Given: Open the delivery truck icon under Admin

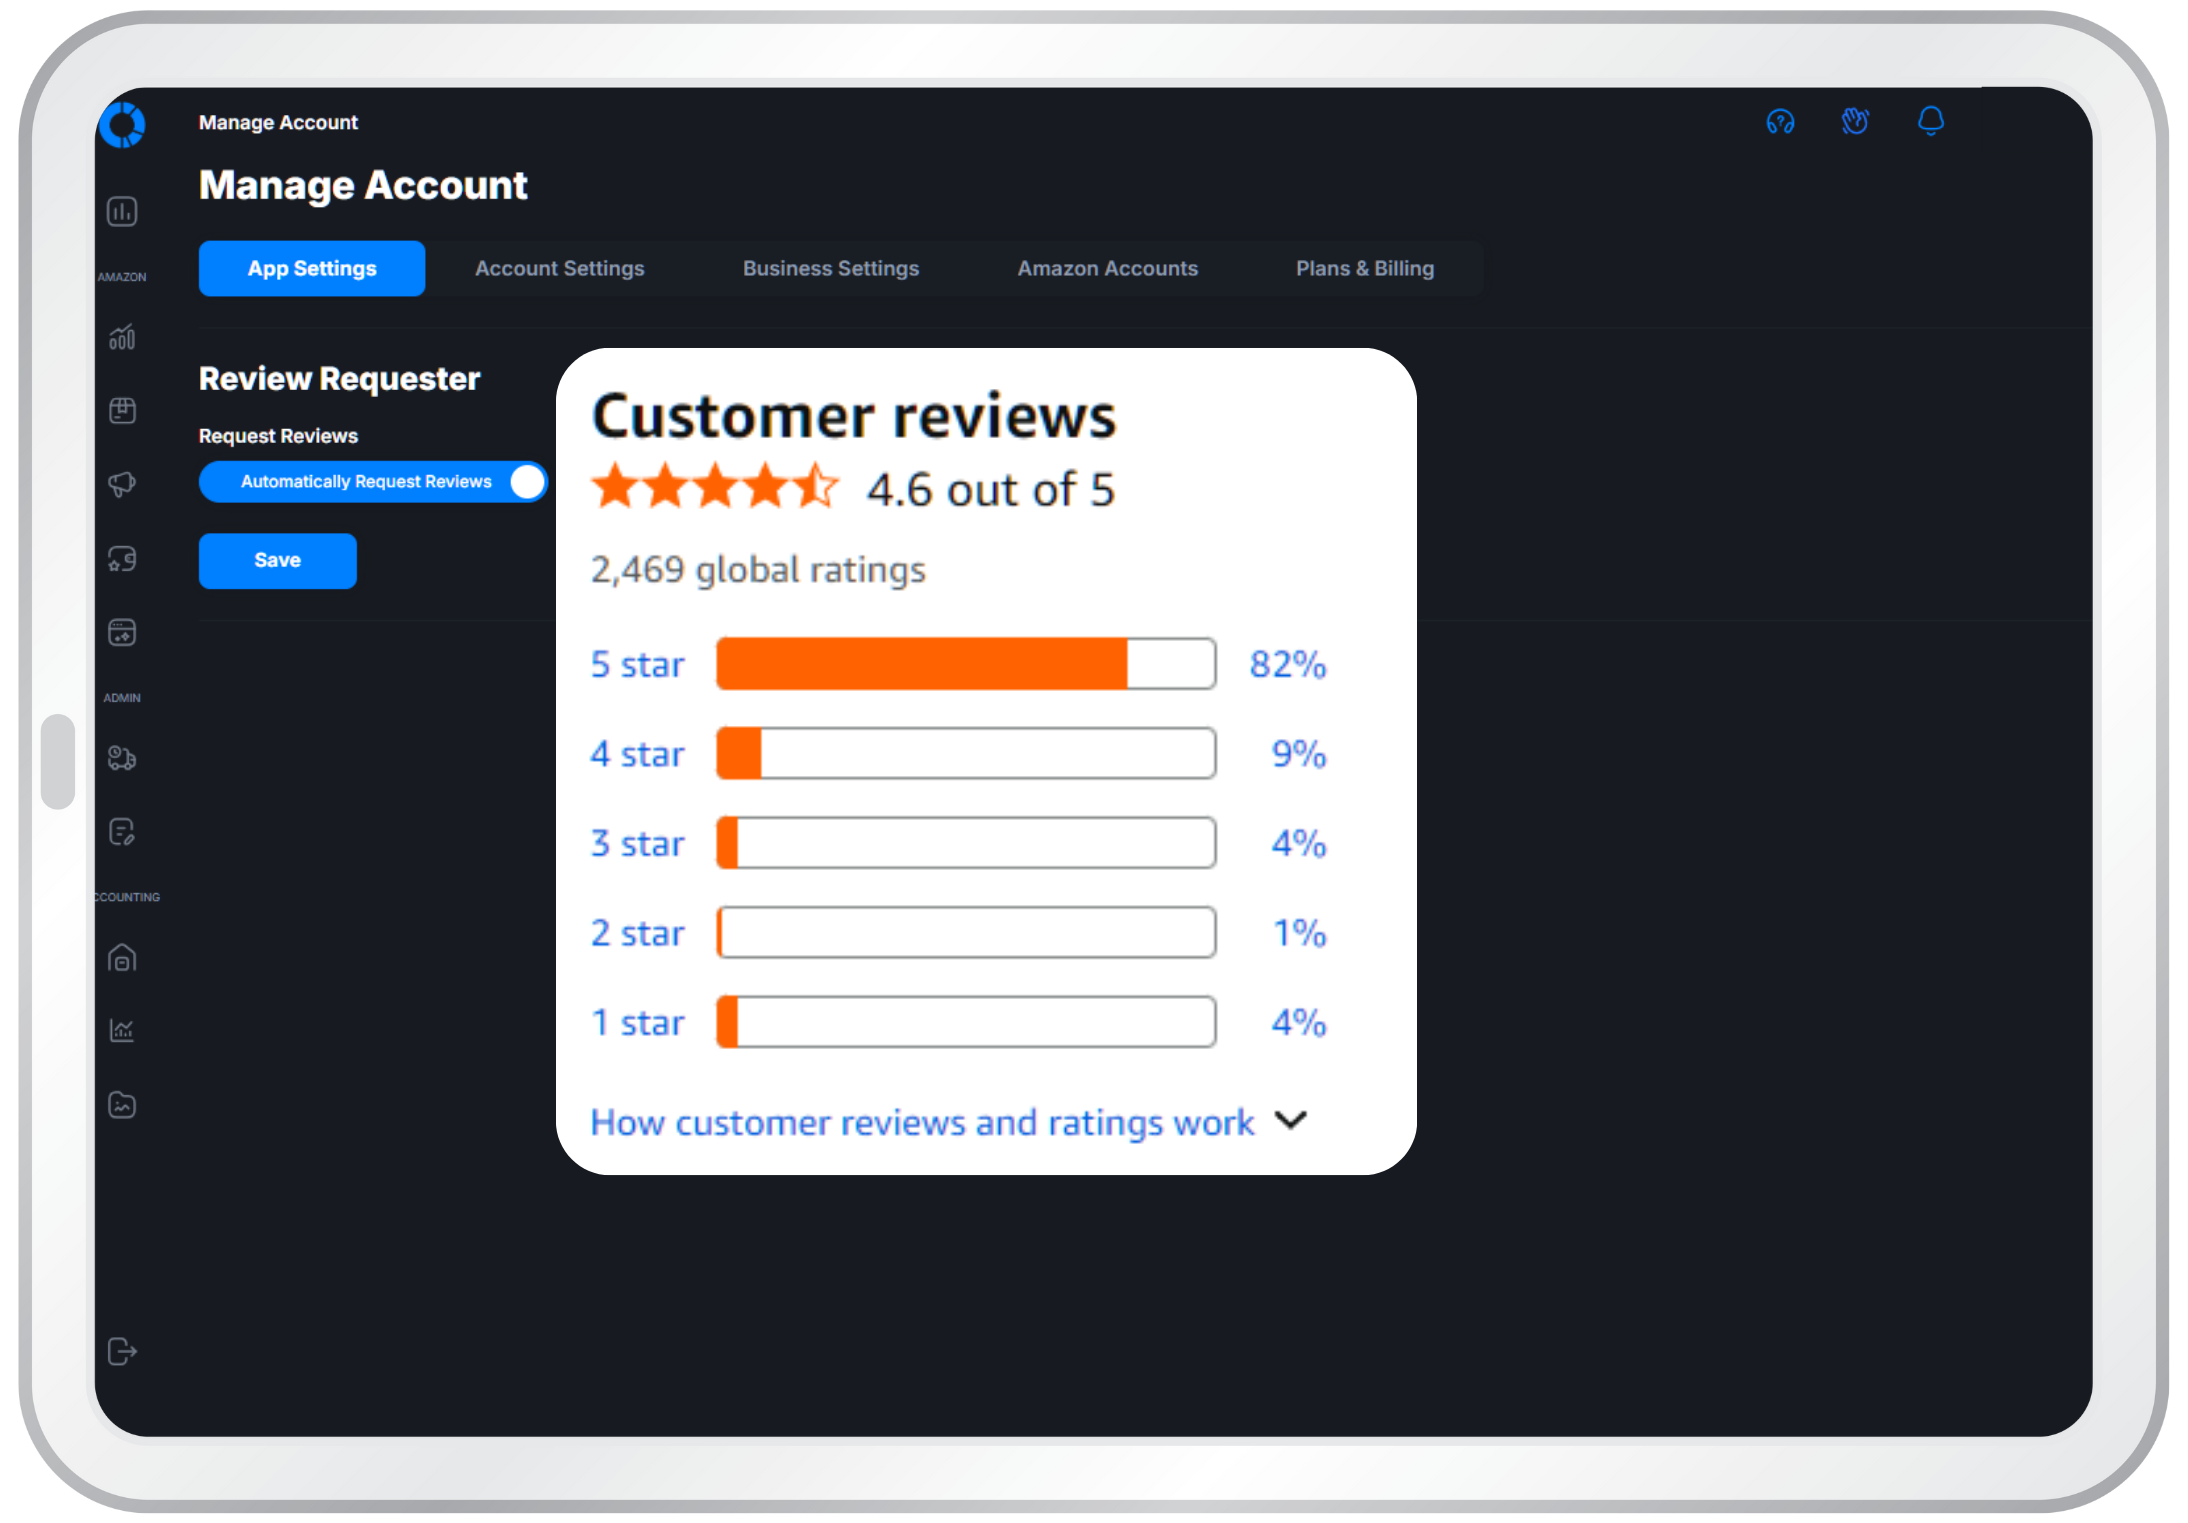Looking at the screenshot, I should coord(122,759).
